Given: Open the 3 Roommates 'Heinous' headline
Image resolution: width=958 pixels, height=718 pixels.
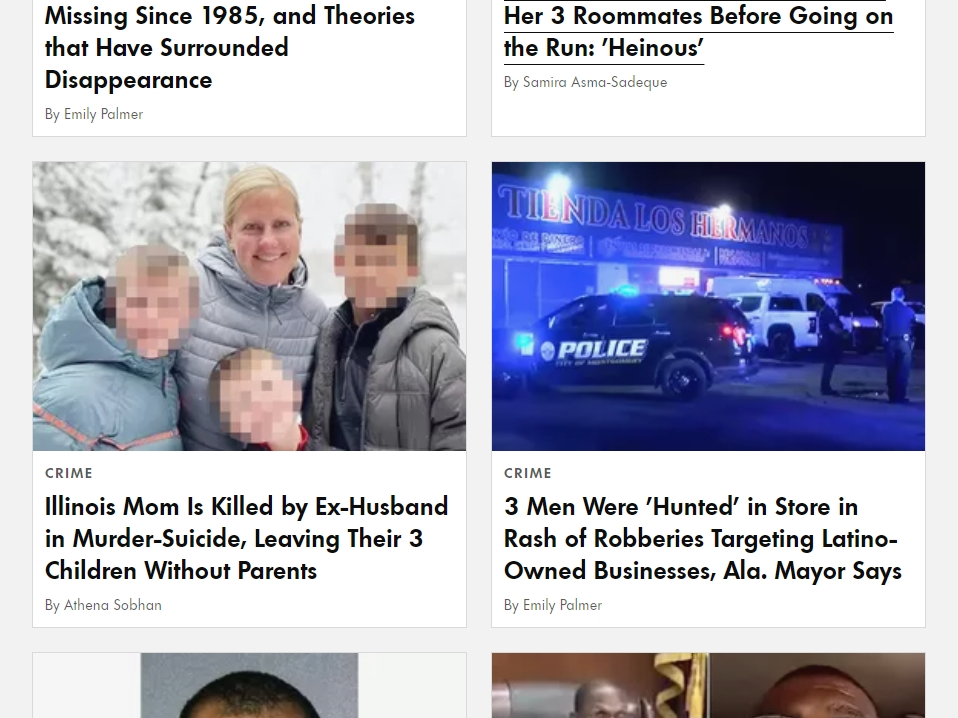Looking at the screenshot, I should click(698, 32).
